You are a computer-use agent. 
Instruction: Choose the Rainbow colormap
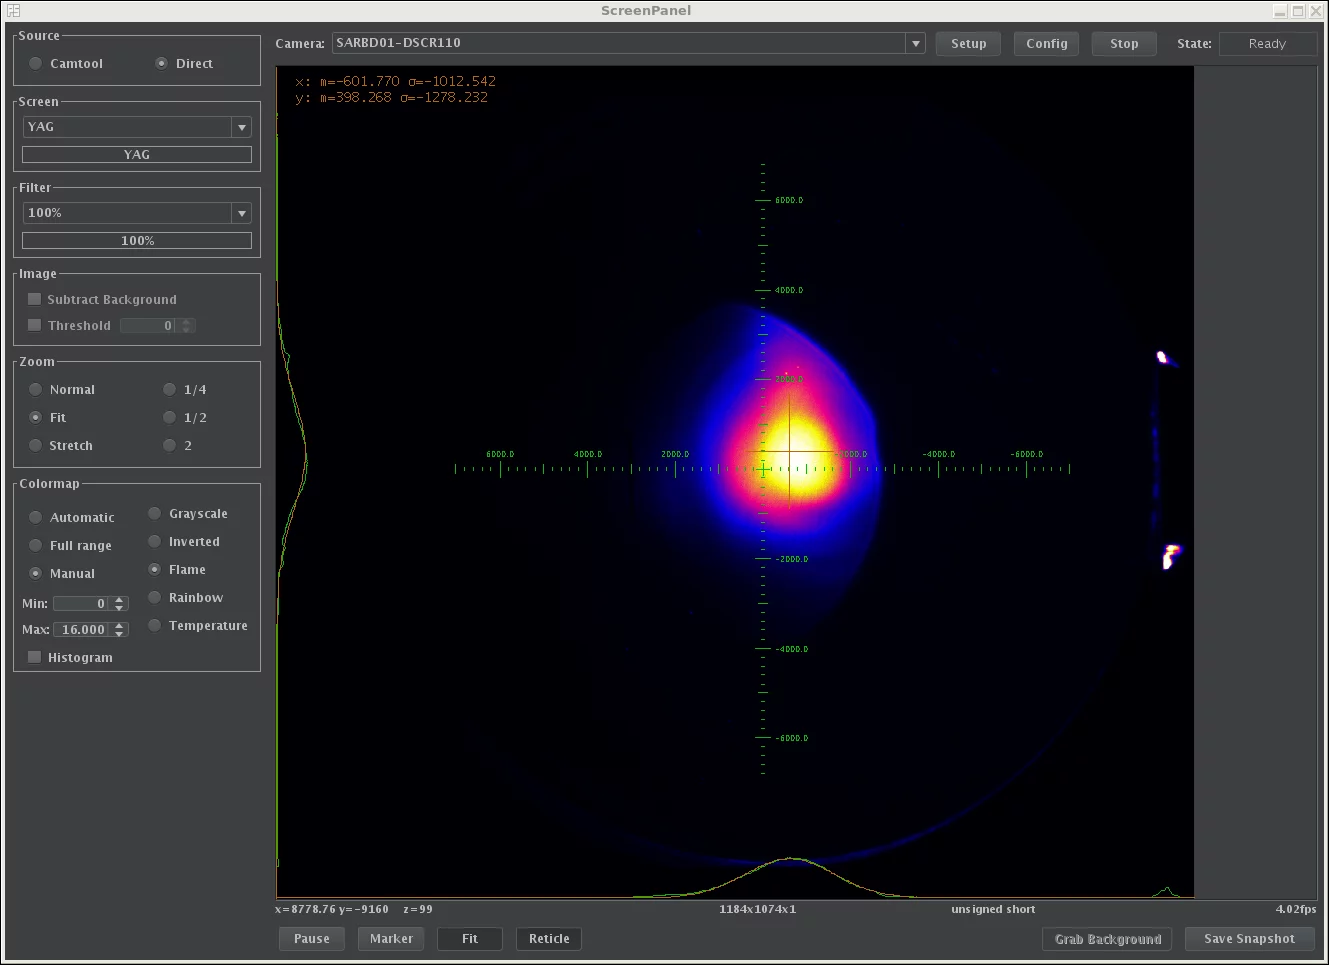click(x=154, y=597)
